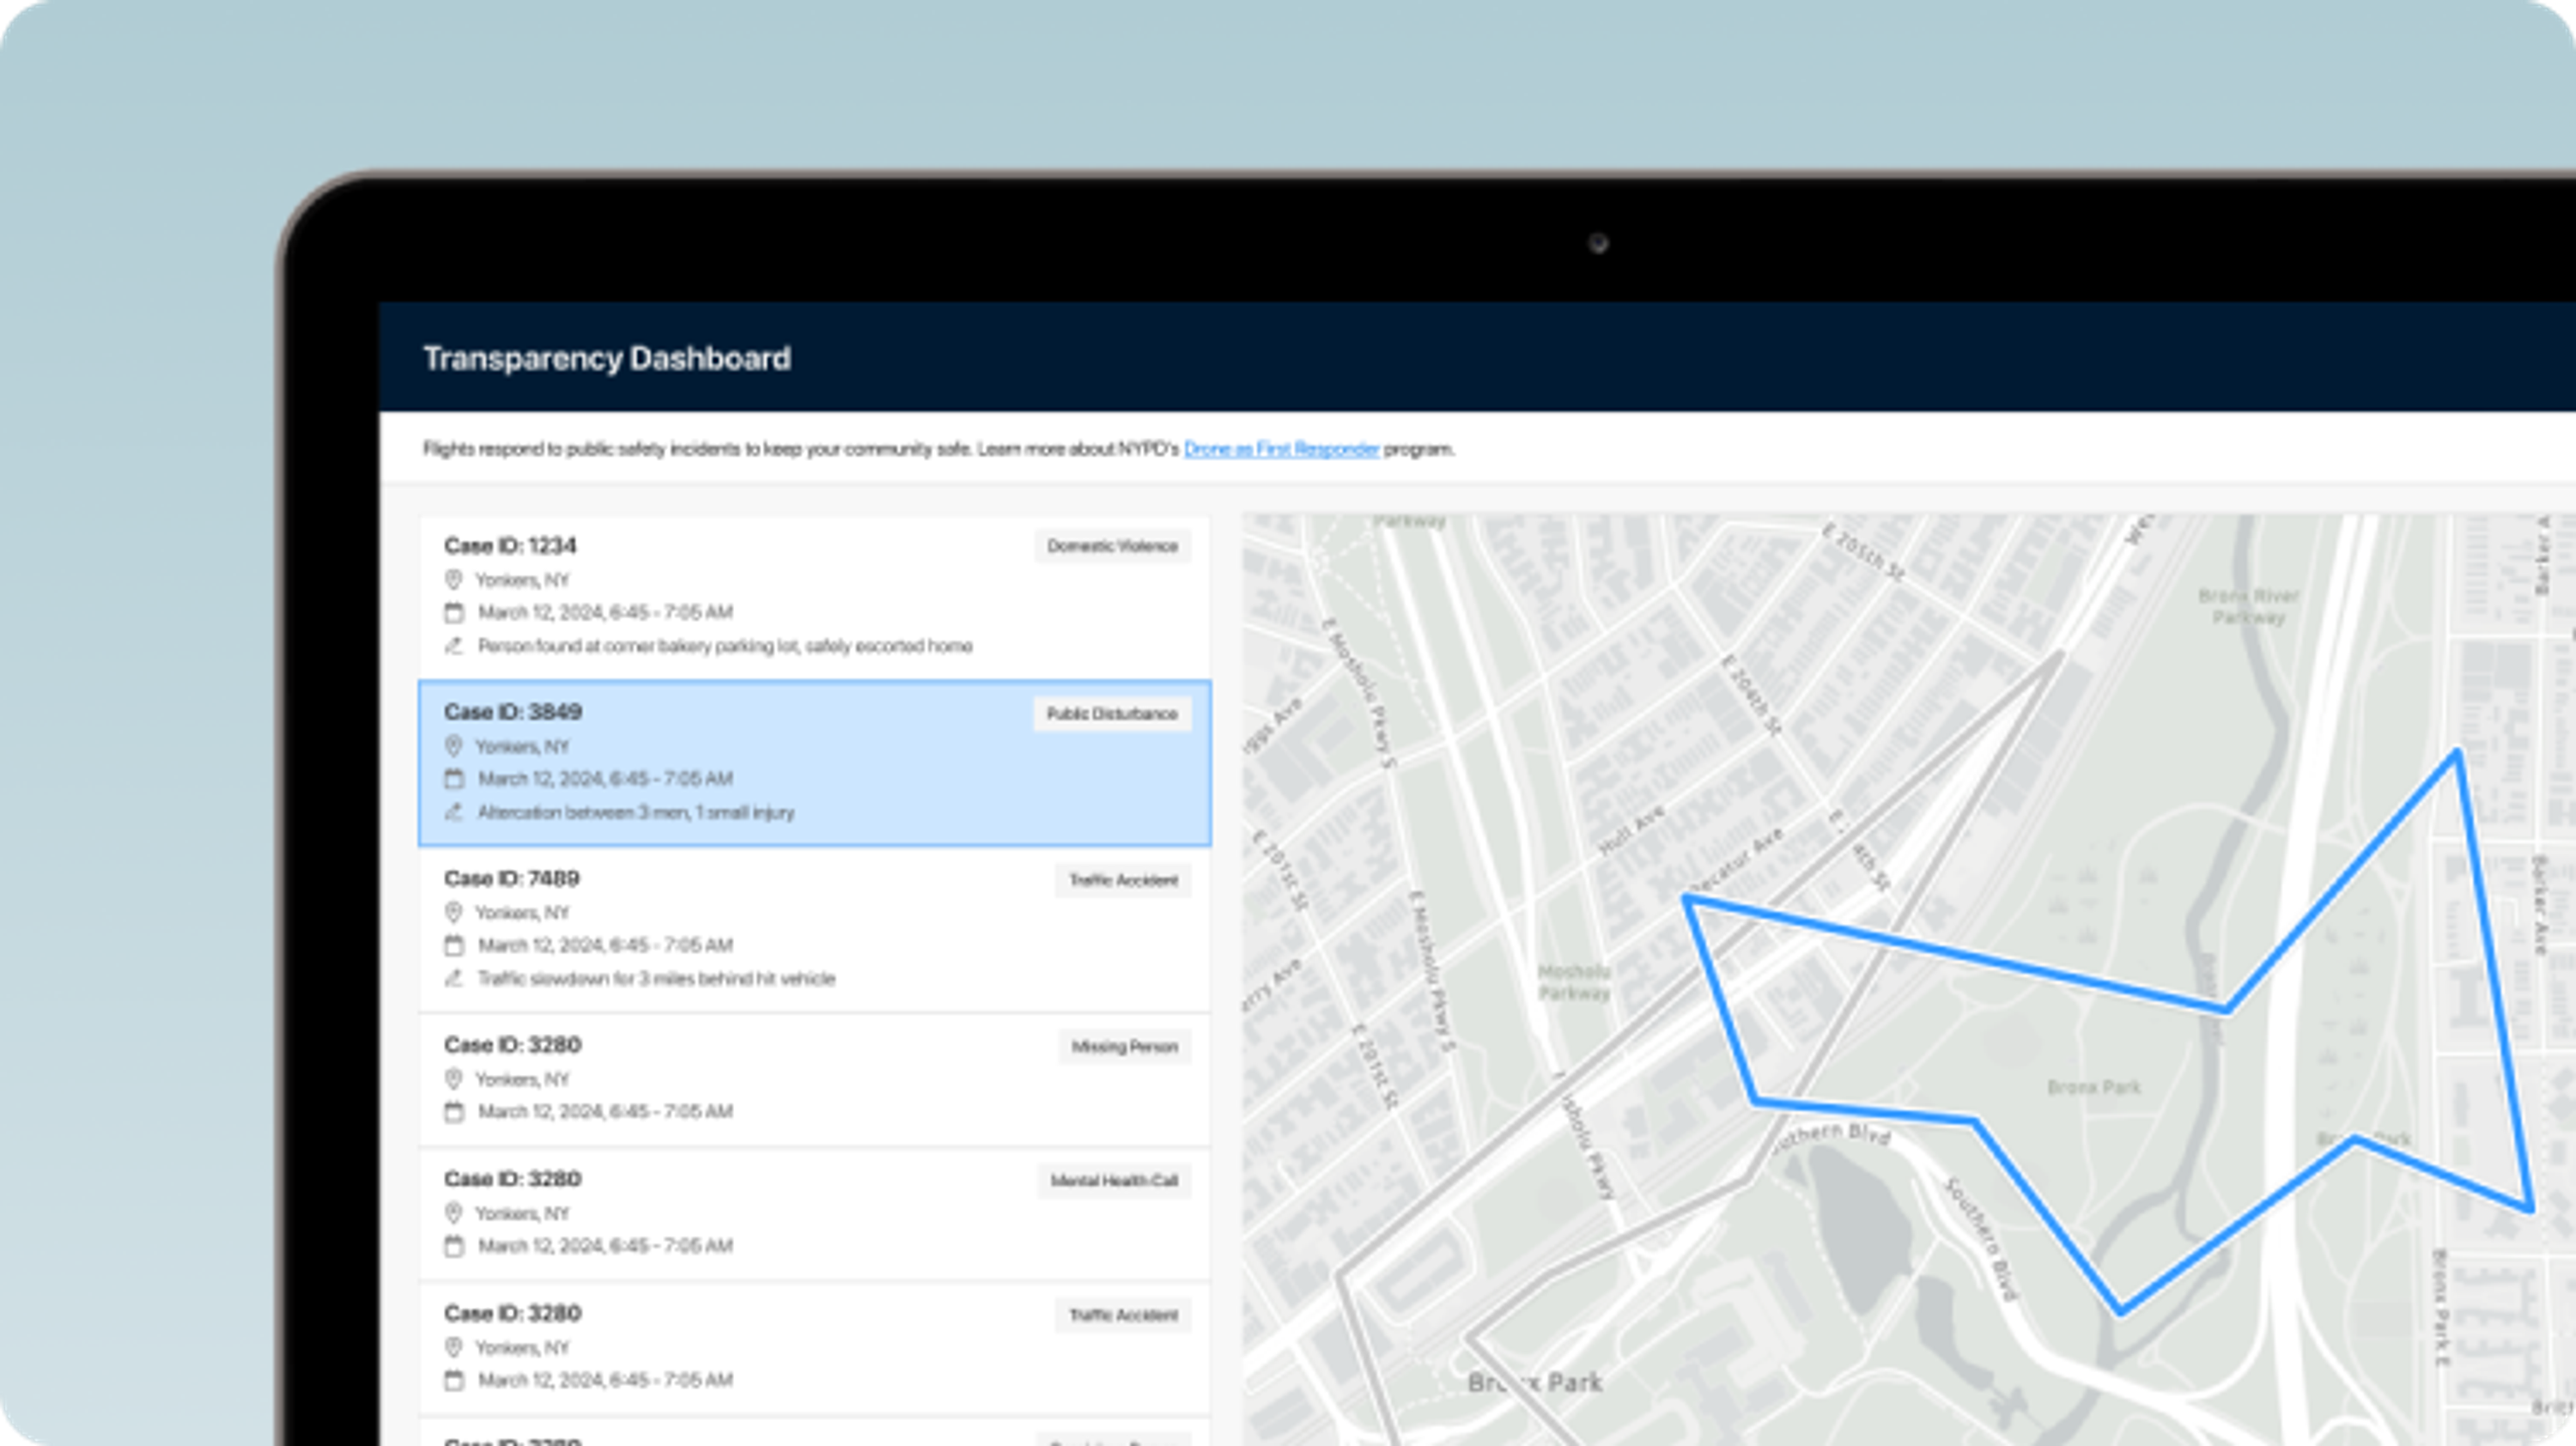Select the Case ID: 1234 heading
The width and height of the screenshot is (2576, 1446).
pyautogui.click(x=510, y=546)
